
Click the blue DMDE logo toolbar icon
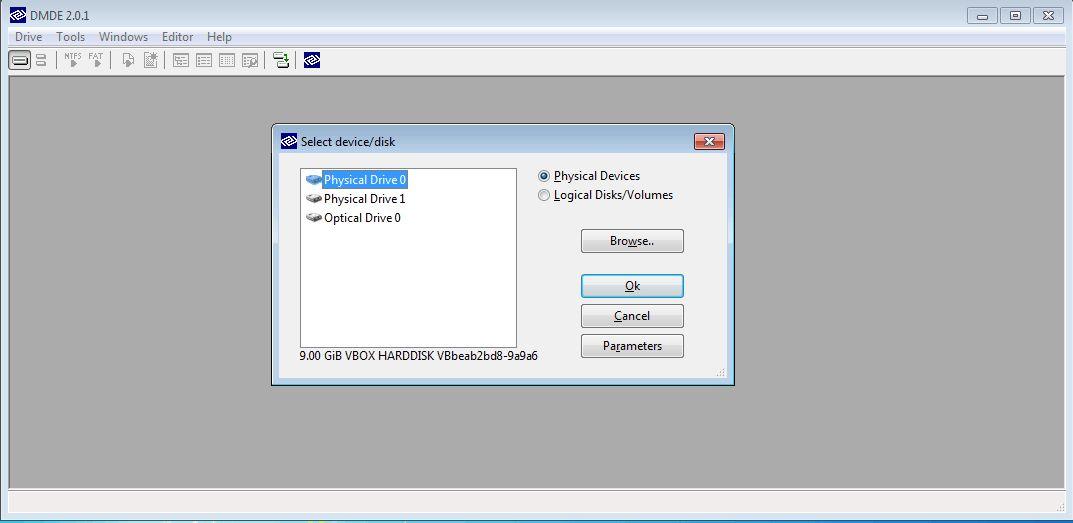click(312, 60)
